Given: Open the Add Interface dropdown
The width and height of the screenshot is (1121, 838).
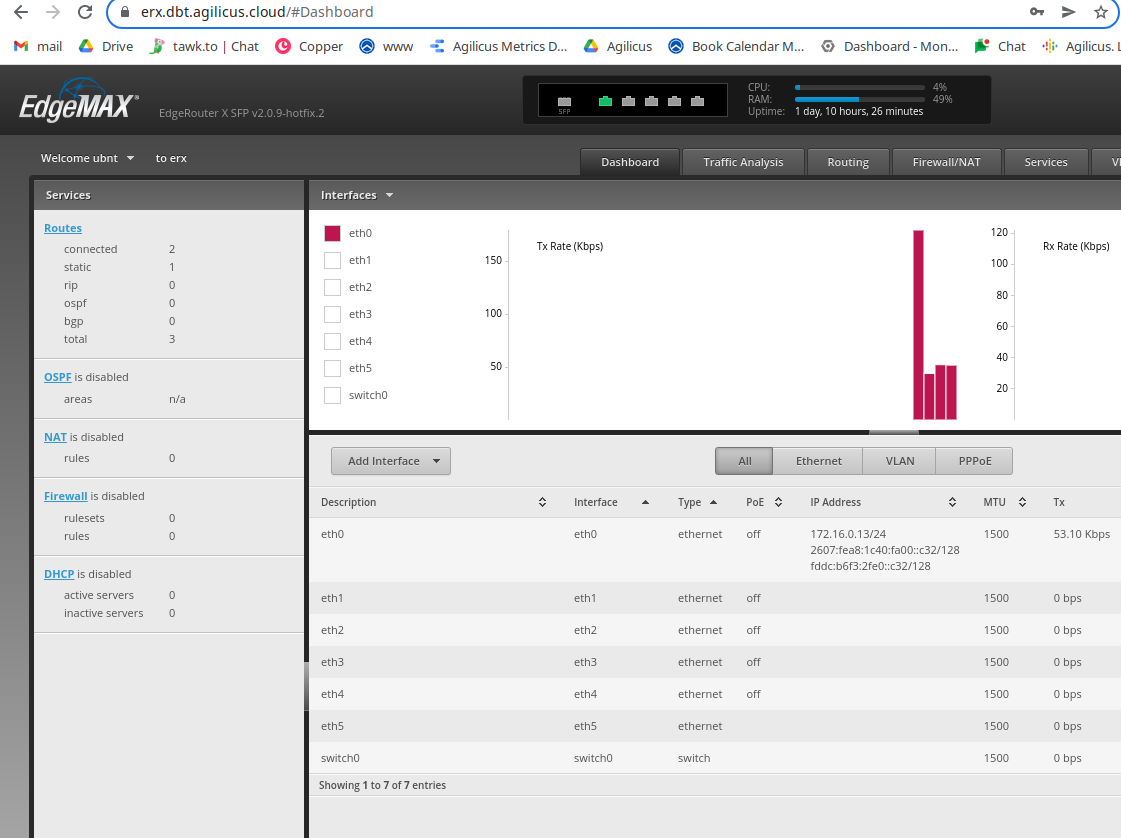Looking at the screenshot, I should (391, 461).
